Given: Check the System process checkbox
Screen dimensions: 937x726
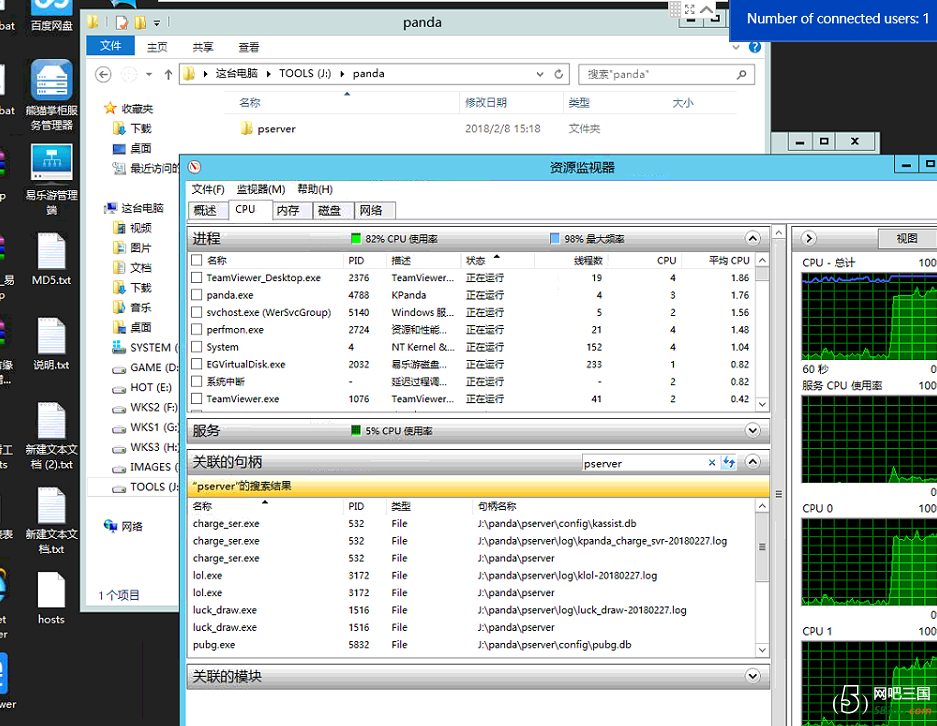Looking at the screenshot, I should (197, 347).
